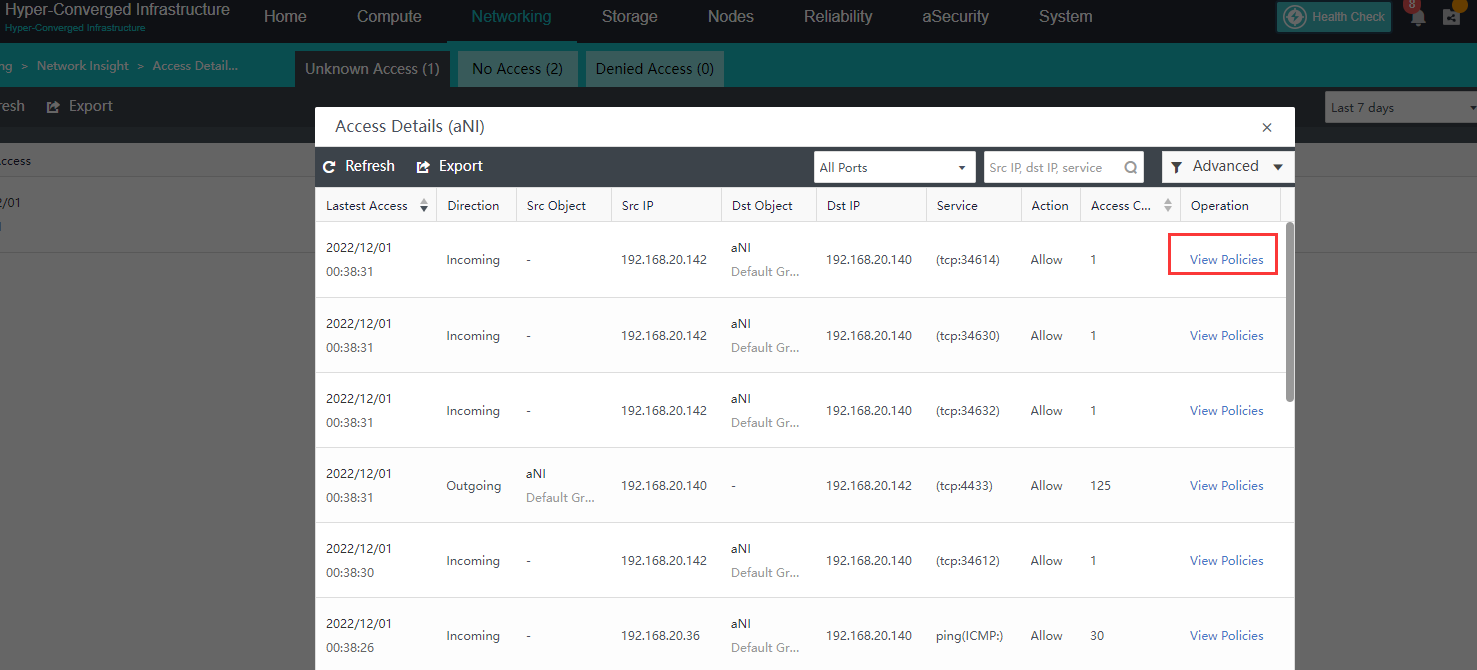Viewport: 1477px width, 670px height.
Task: Open the Networking menu
Action: pyautogui.click(x=511, y=17)
